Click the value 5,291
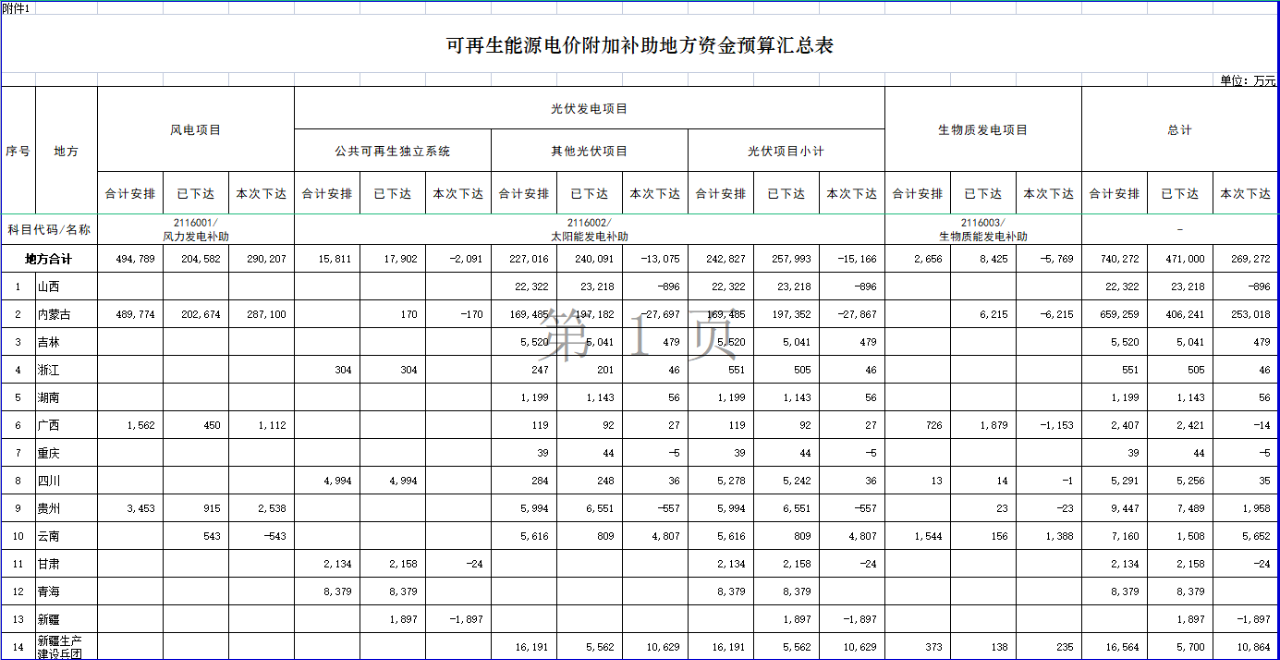Image resolution: width=1280 pixels, height=660 pixels. tap(1126, 481)
